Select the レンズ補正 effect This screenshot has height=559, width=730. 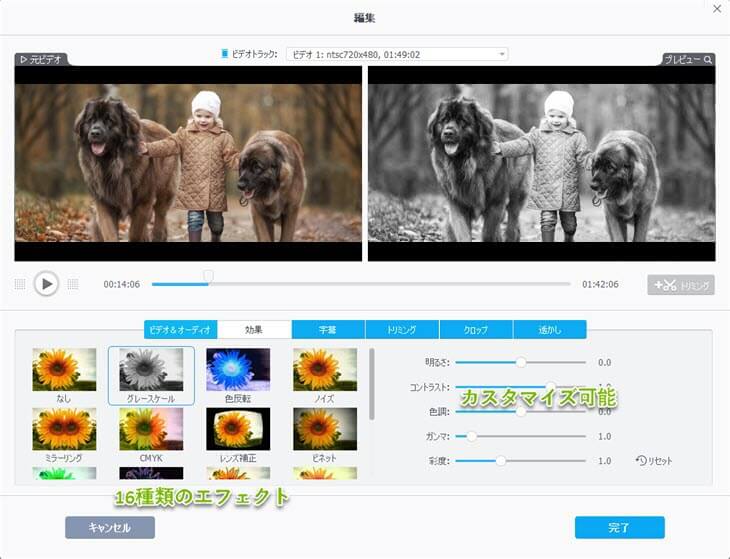[x=238, y=429]
